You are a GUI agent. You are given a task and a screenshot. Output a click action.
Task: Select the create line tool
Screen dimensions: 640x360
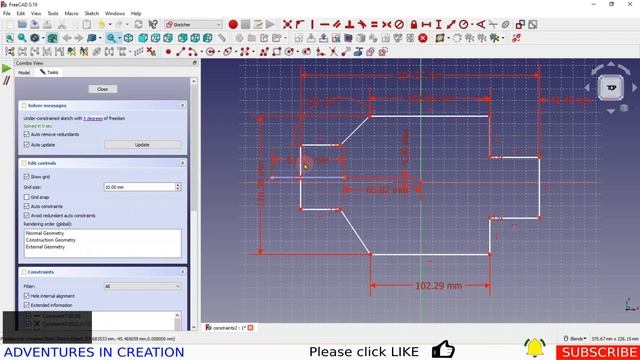[180, 52]
